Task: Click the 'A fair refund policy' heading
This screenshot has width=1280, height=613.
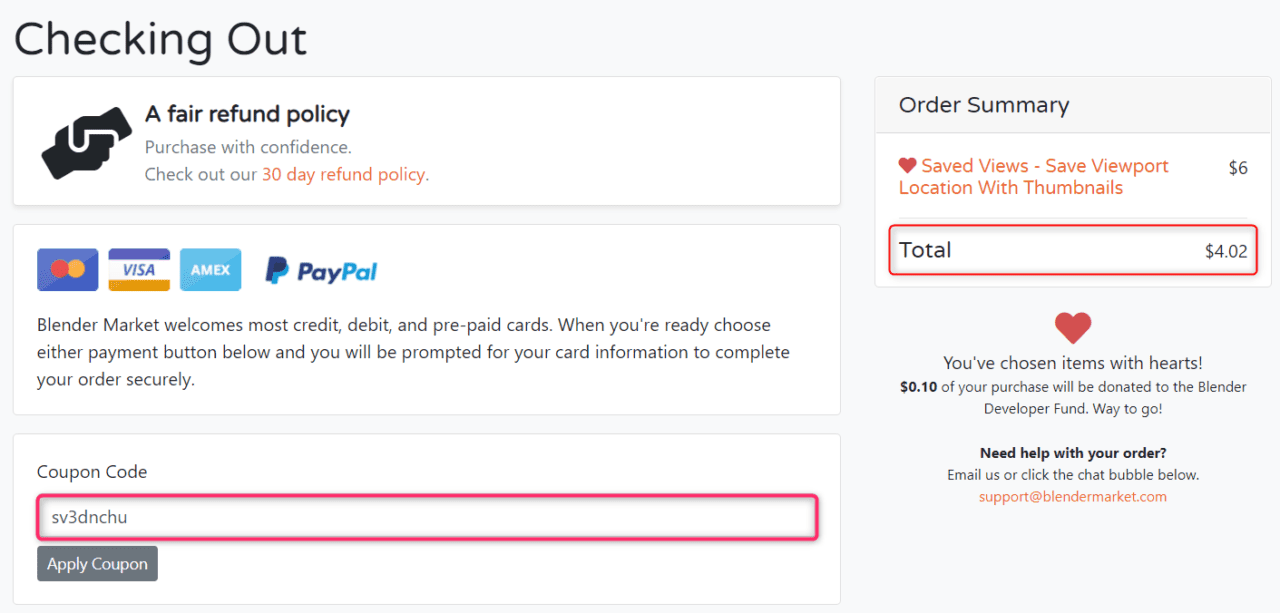Action: tap(247, 114)
